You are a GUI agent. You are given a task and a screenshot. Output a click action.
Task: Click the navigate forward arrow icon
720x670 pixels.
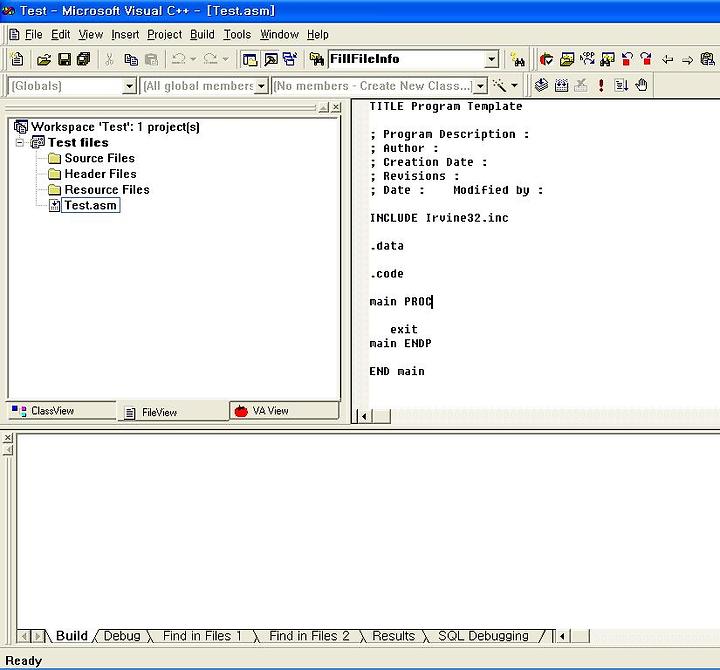pyautogui.click(x=687, y=60)
